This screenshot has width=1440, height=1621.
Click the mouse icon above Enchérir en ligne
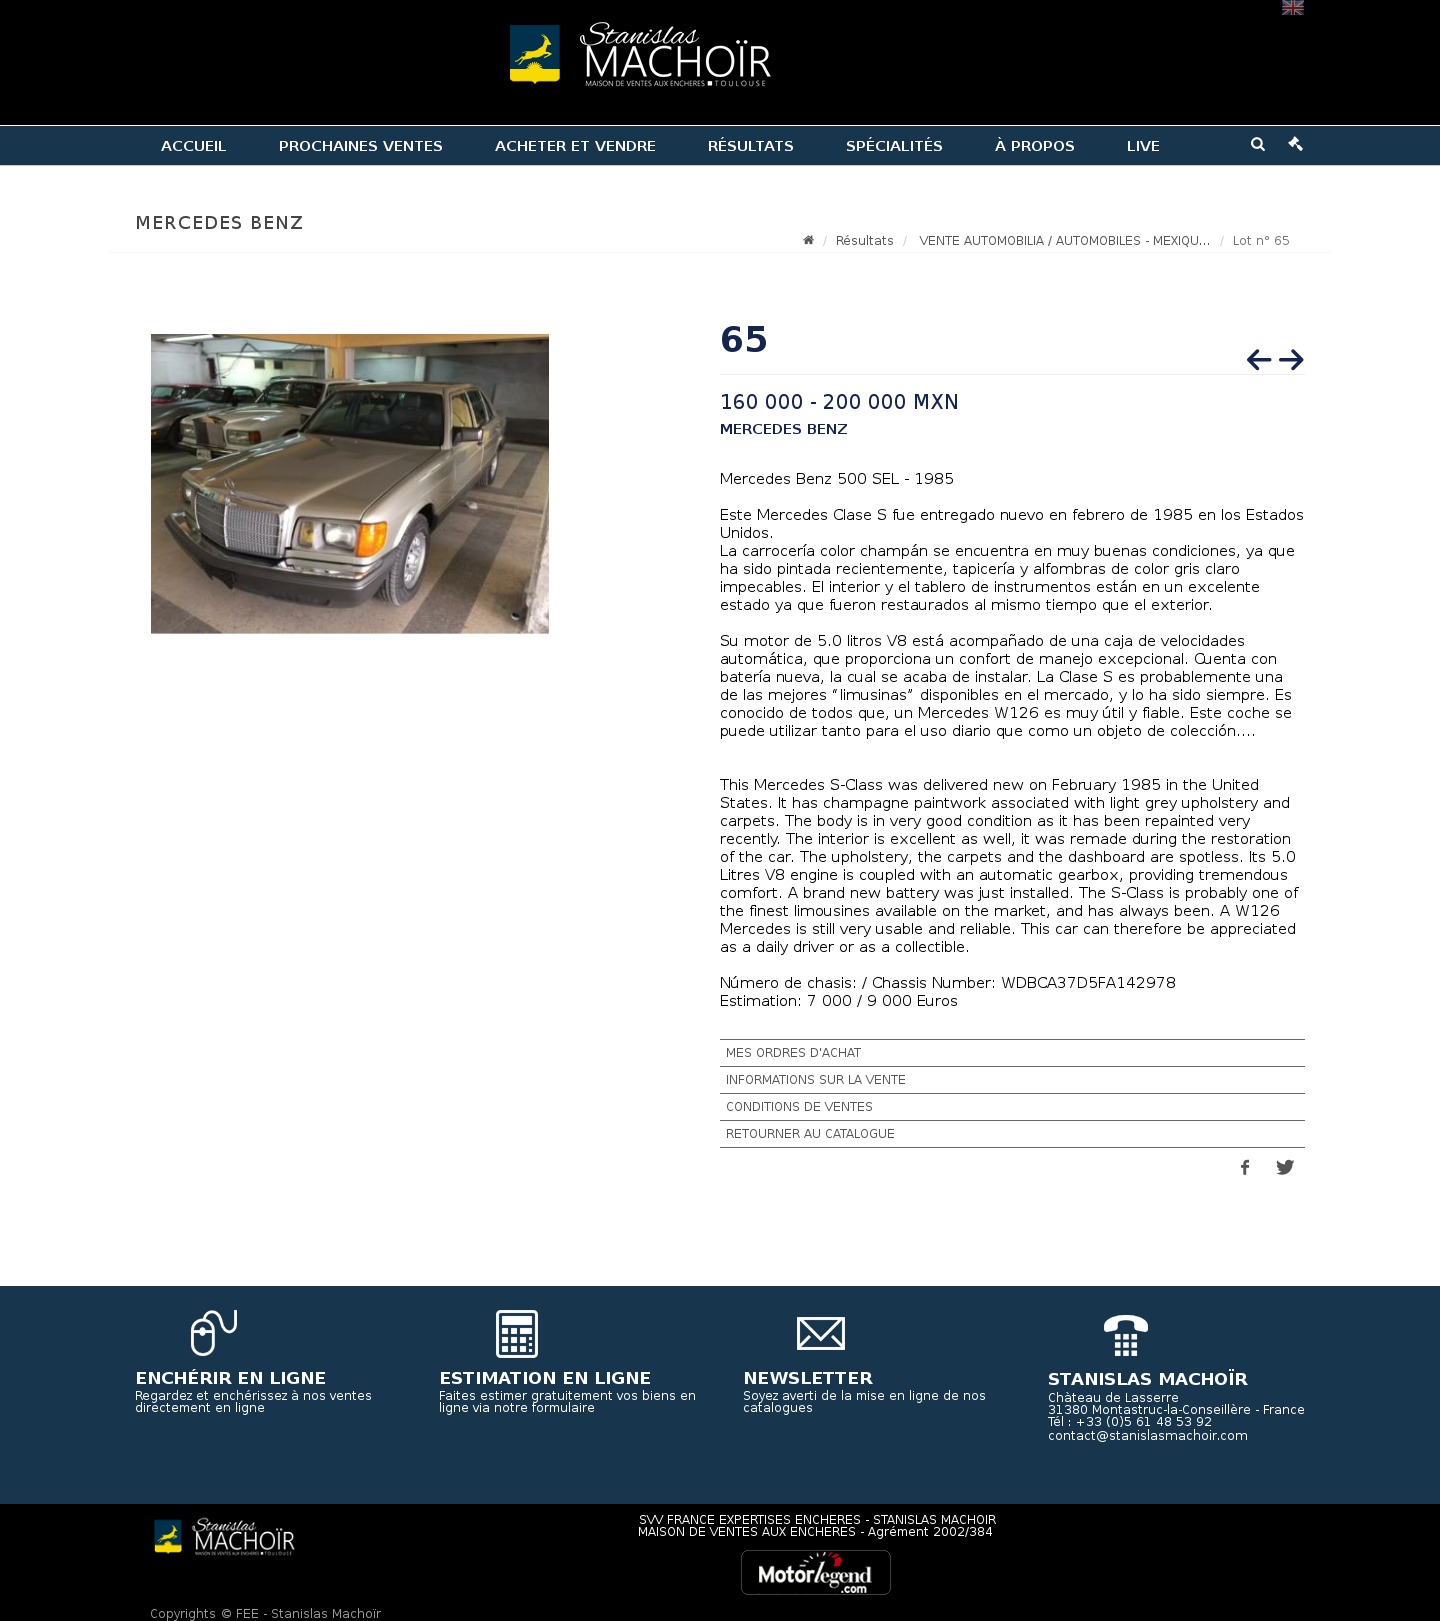(x=213, y=1333)
